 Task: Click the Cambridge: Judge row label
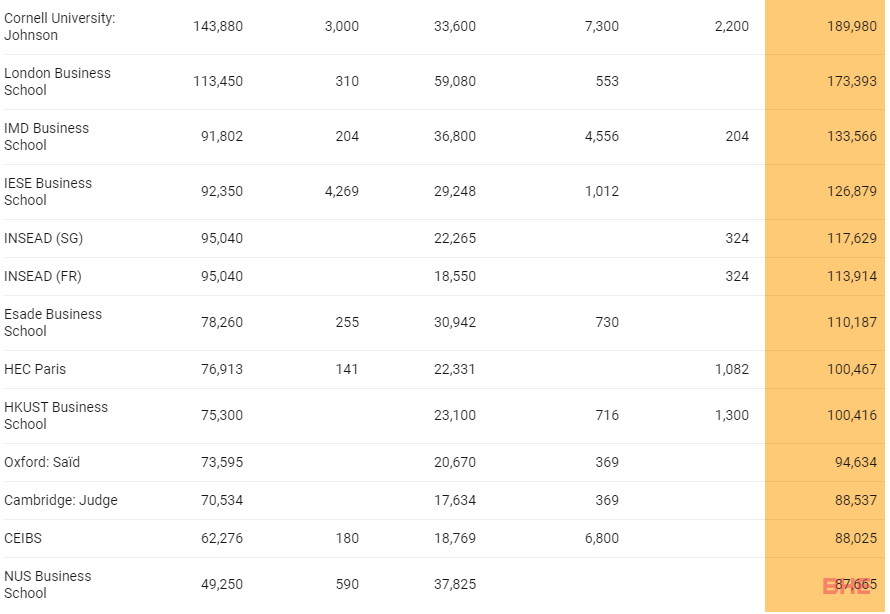pos(61,501)
